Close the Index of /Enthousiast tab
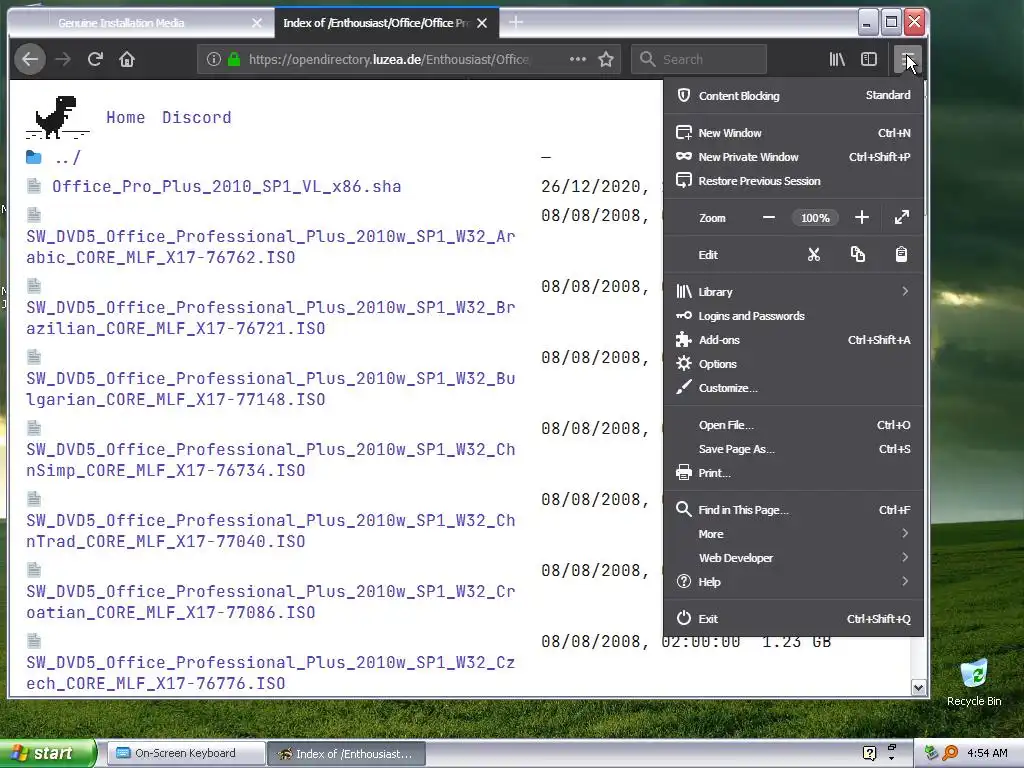The height and width of the screenshot is (768, 1024). coord(482,24)
